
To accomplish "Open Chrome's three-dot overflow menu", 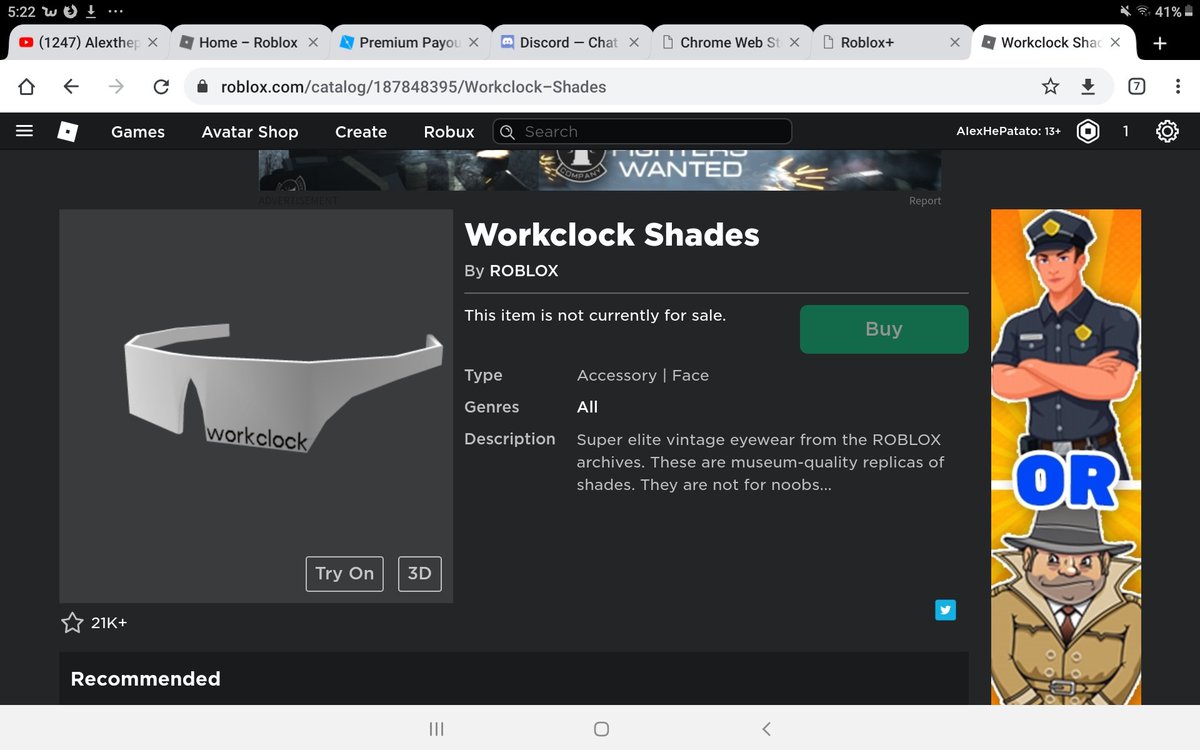I will pyautogui.click(x=1179, y=87).
